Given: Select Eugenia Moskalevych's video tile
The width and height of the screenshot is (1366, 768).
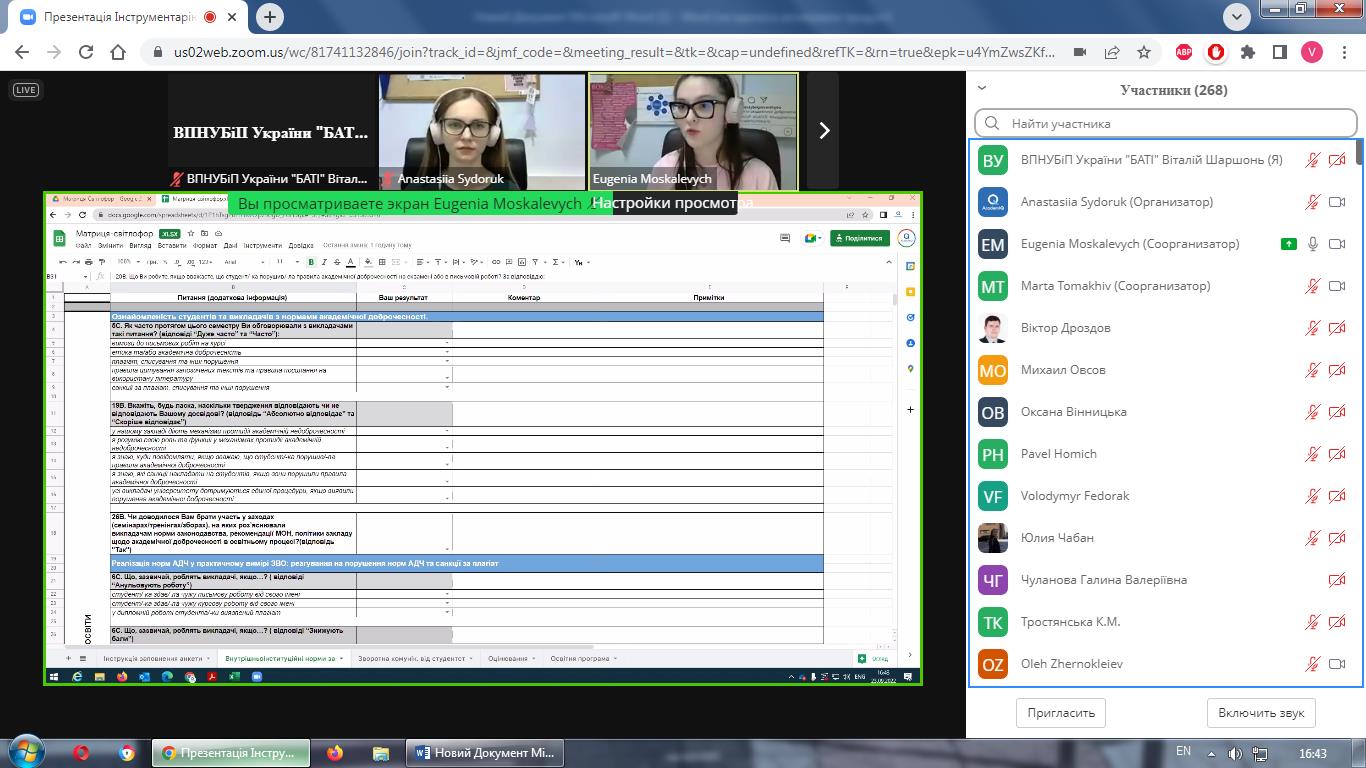Looking at the screenshot, I should (693, 131).
